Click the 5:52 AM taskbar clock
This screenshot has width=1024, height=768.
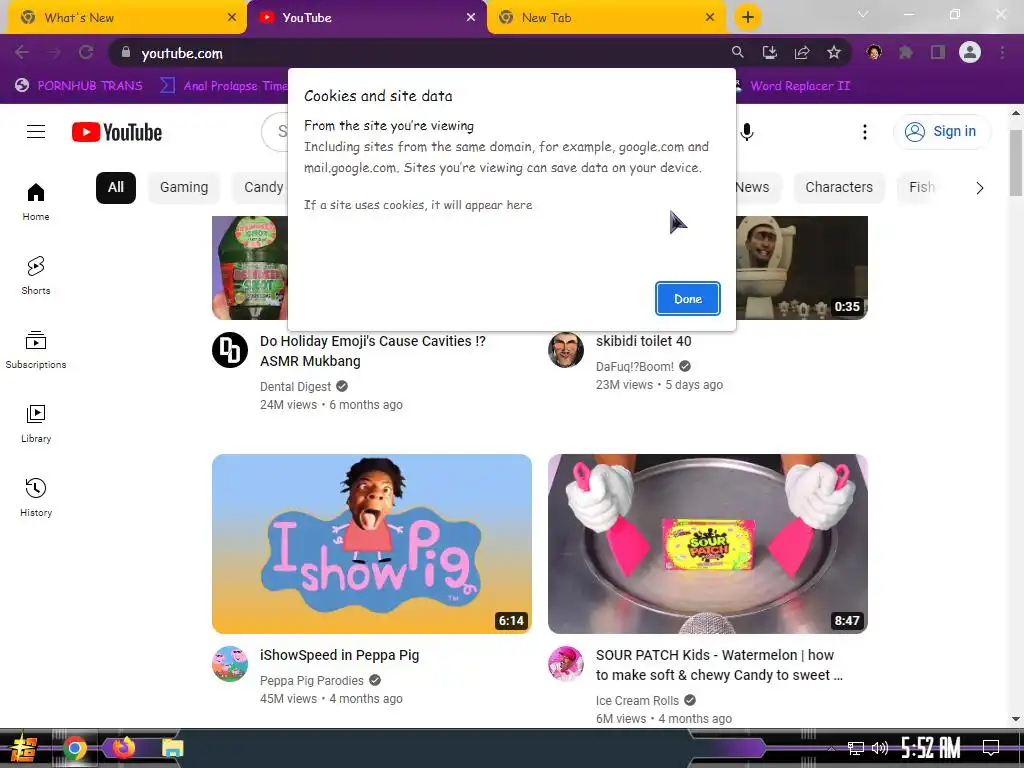click(x=931, y=748)
